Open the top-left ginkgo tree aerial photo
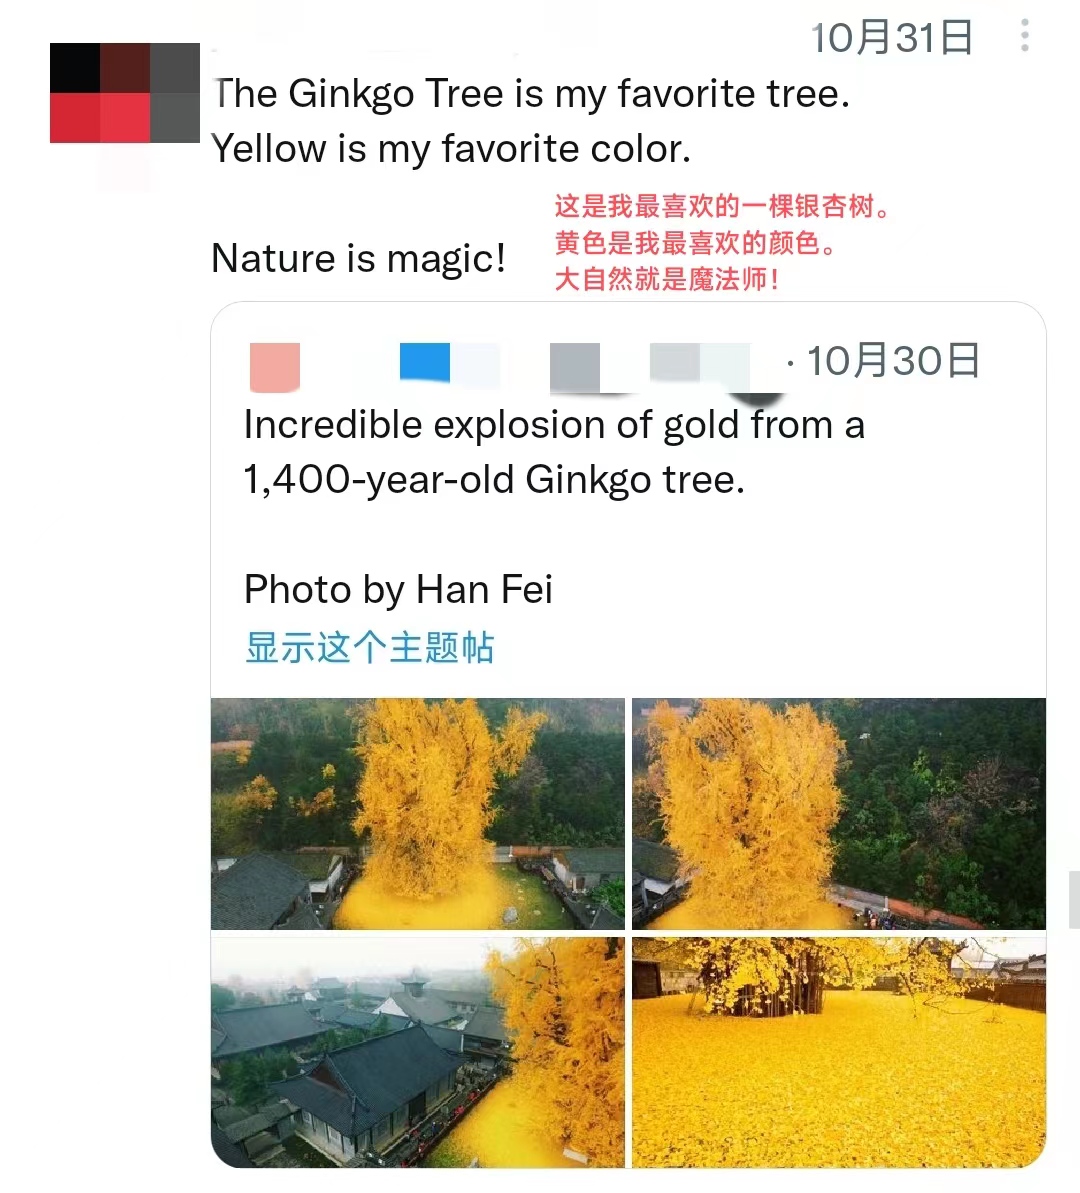 click(417, 813)
